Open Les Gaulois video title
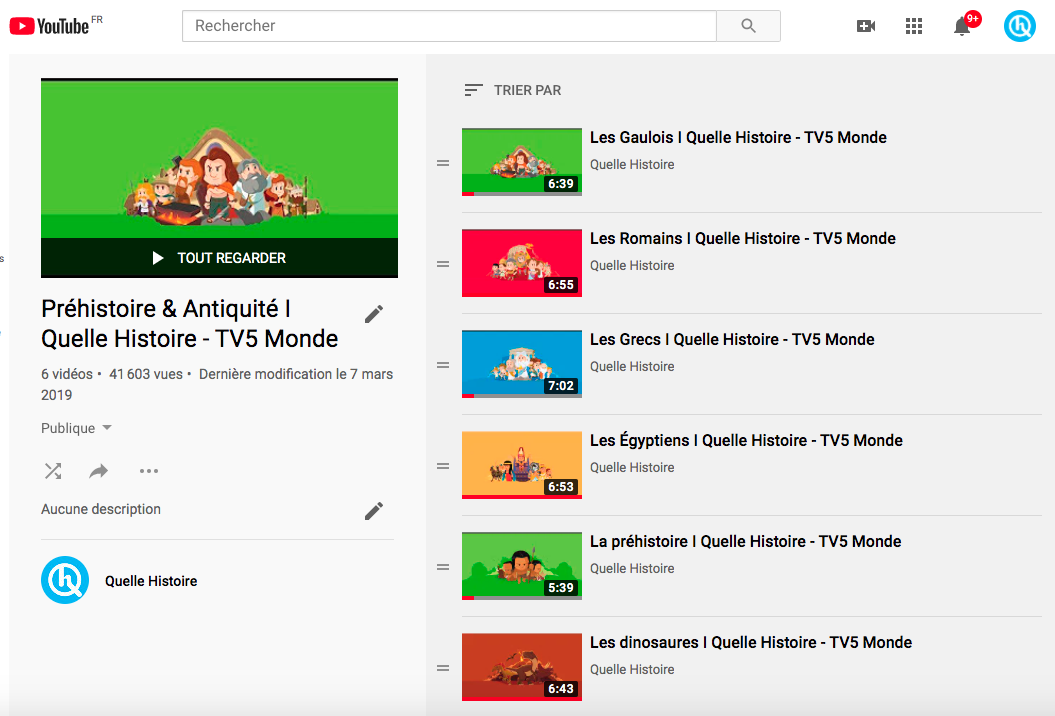Image resolution: width=1055 pixels, height=716 pixels. (738, 137)
